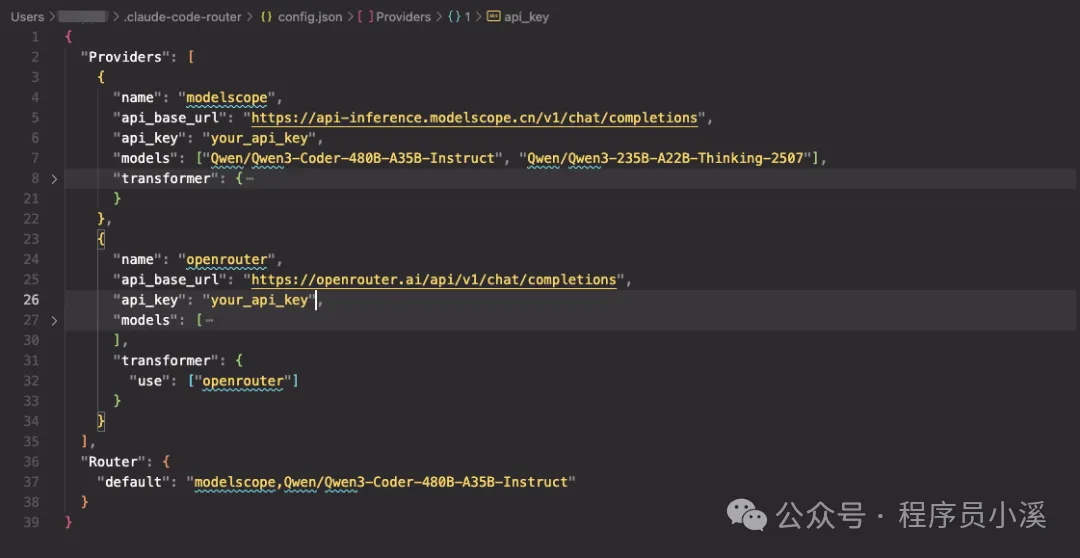The image size is (1080, 558).
Task: Open the modelscope api-inference URL link
Action: click(x=475, y=118)
